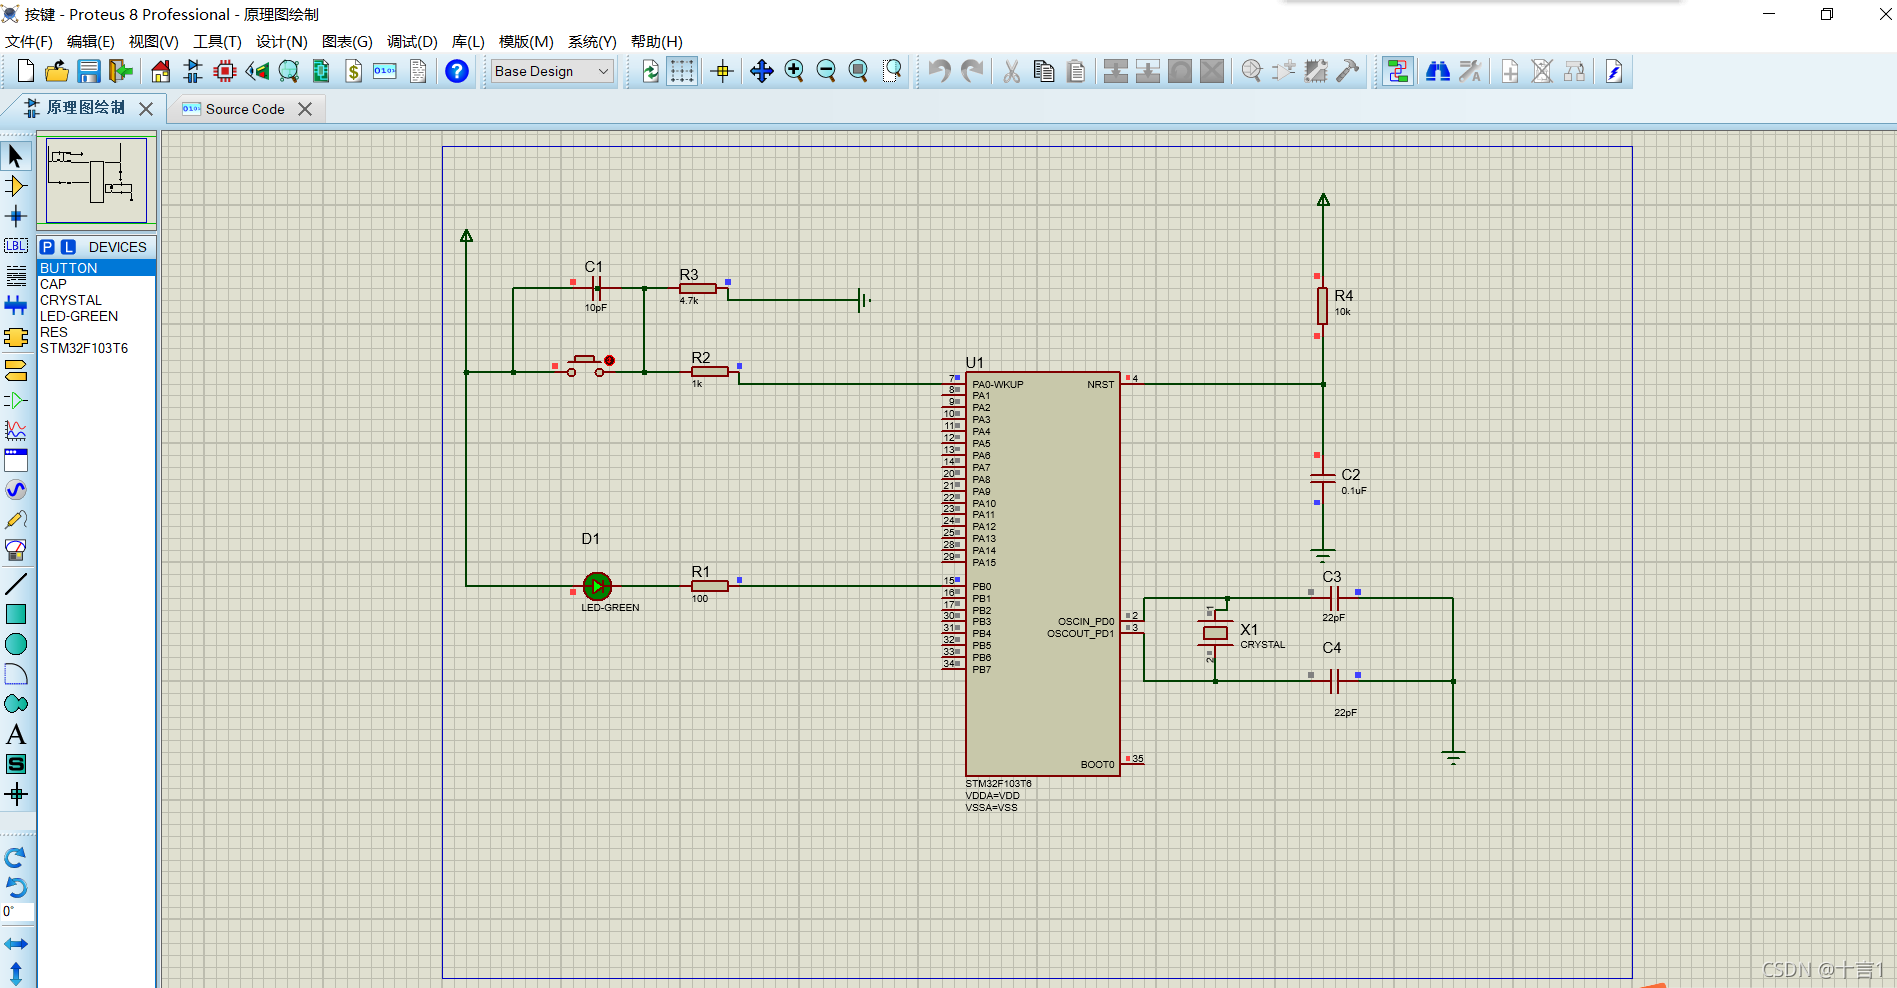Select the Component mode tool

tap(16, 186)
